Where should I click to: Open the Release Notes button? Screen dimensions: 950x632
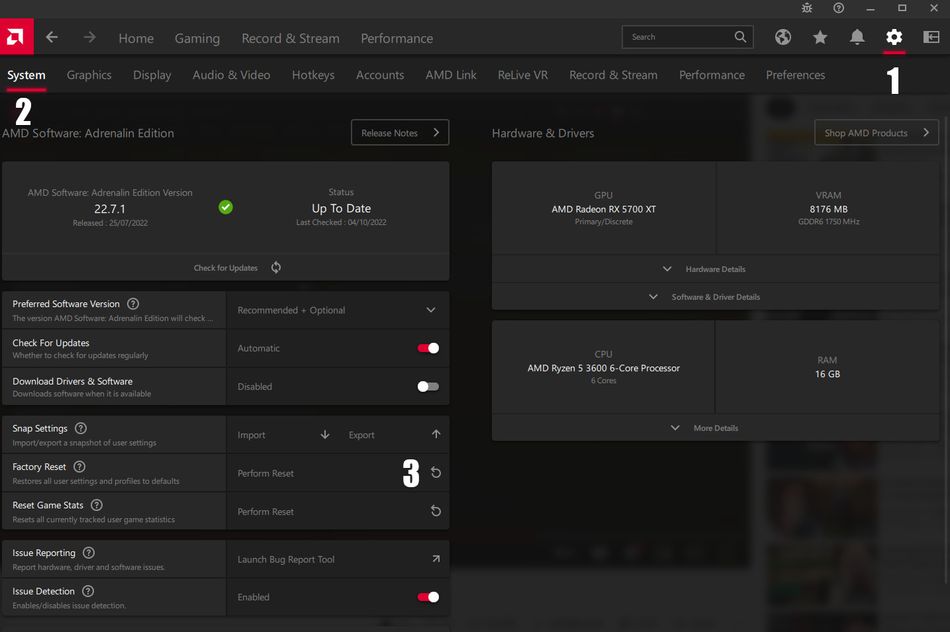(400, 133)
